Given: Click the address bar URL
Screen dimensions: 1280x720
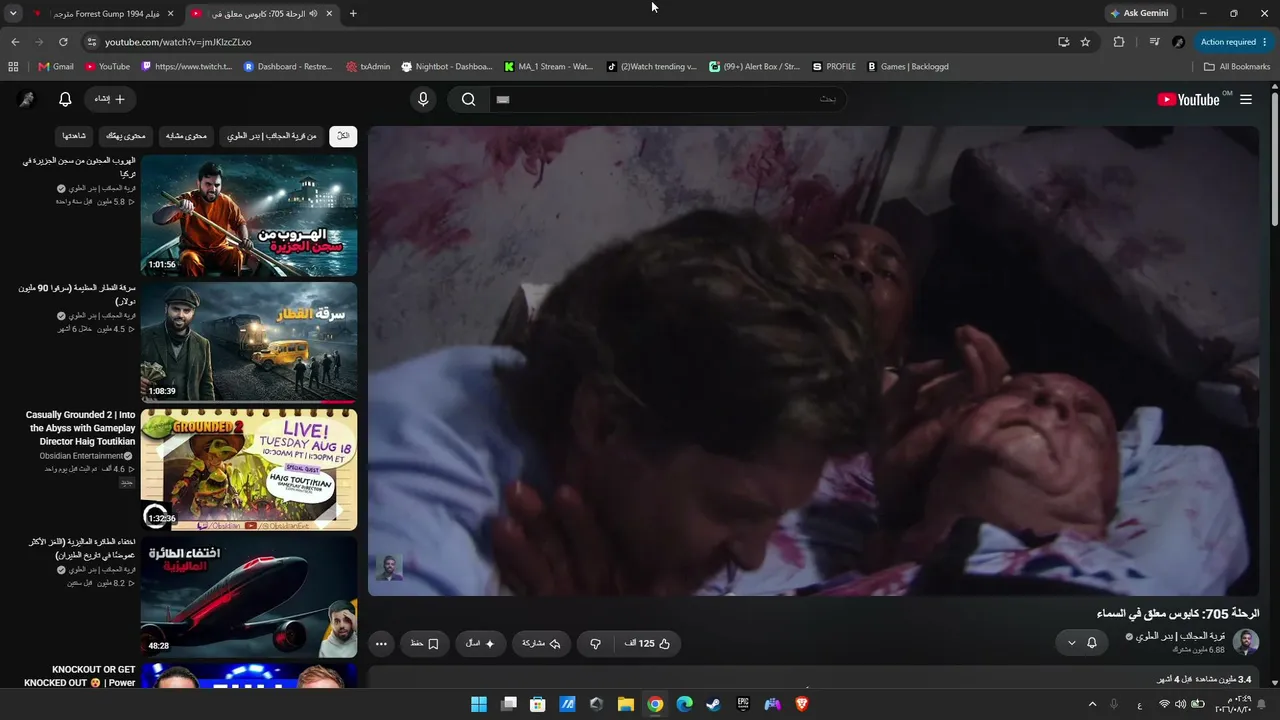Looking at the screenshot, I should (x=178, y=42).
